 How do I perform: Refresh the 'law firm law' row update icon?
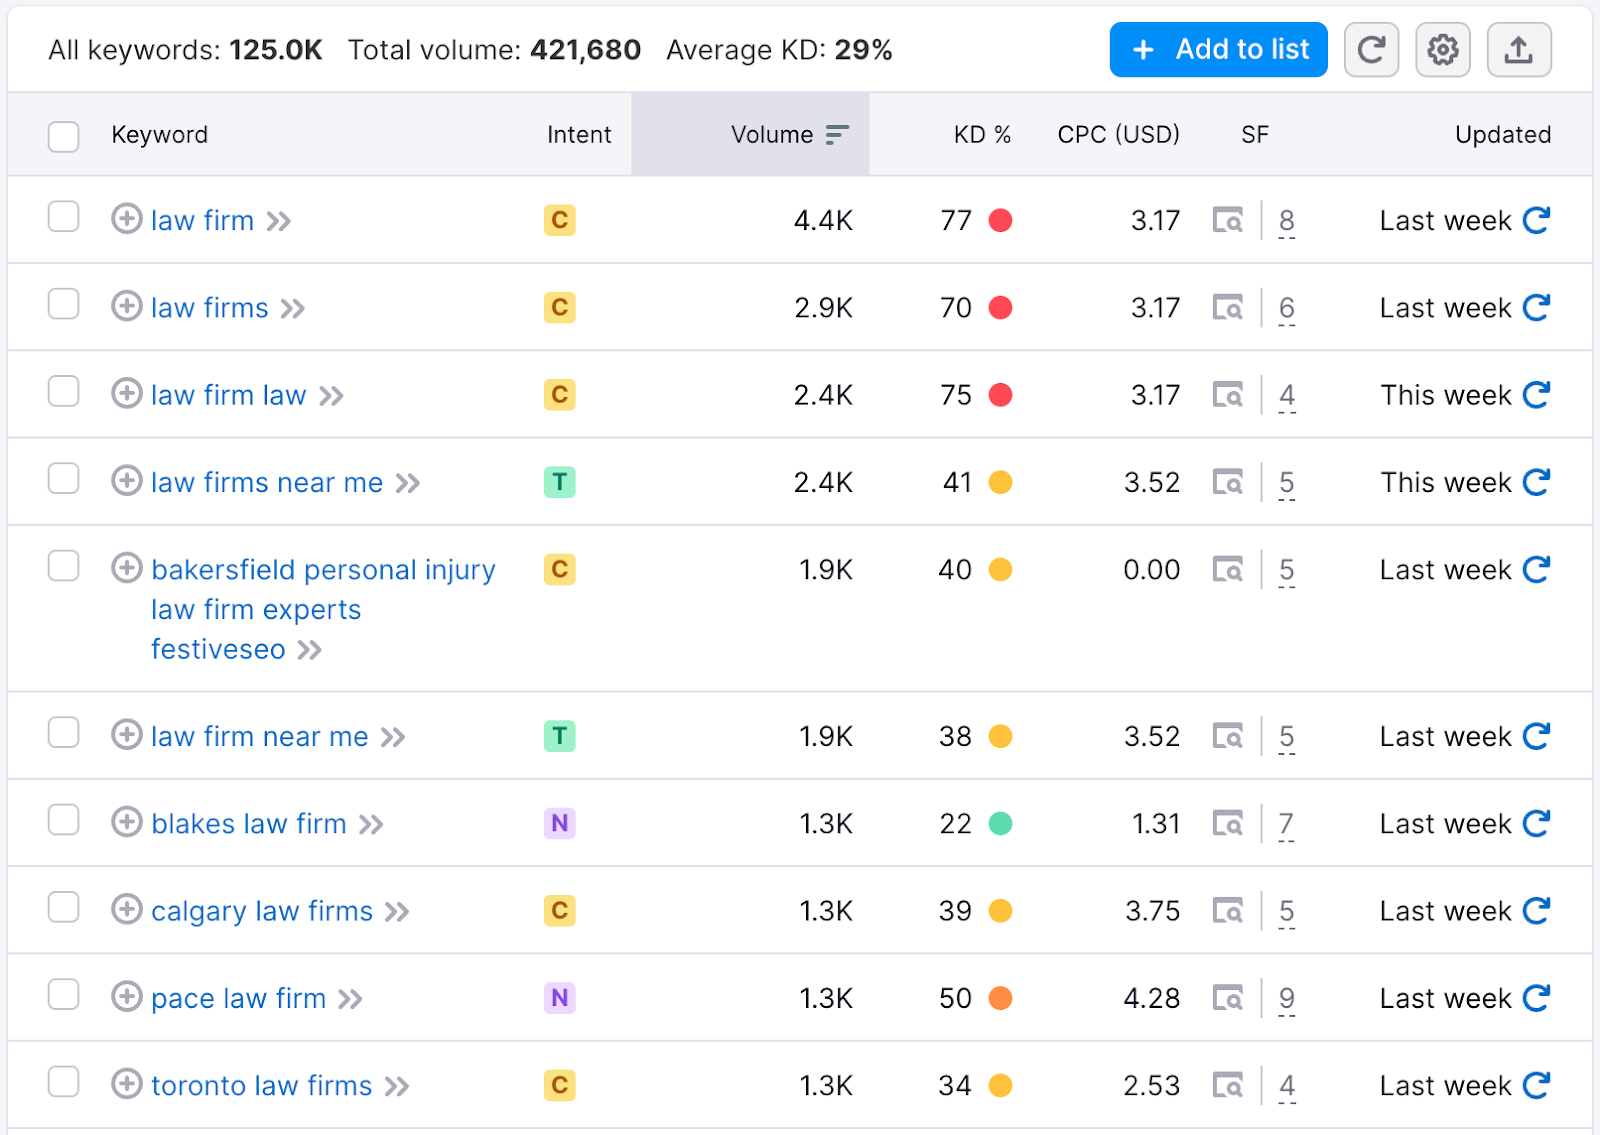point(1536,395)
